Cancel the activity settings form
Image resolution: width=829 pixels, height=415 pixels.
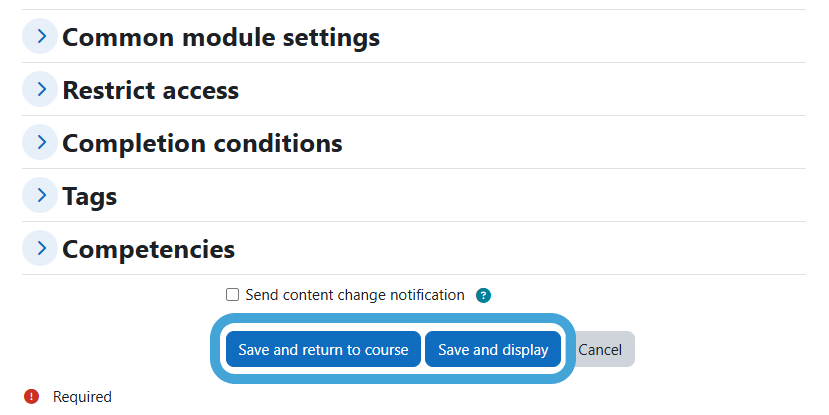[x=600, y=349]
